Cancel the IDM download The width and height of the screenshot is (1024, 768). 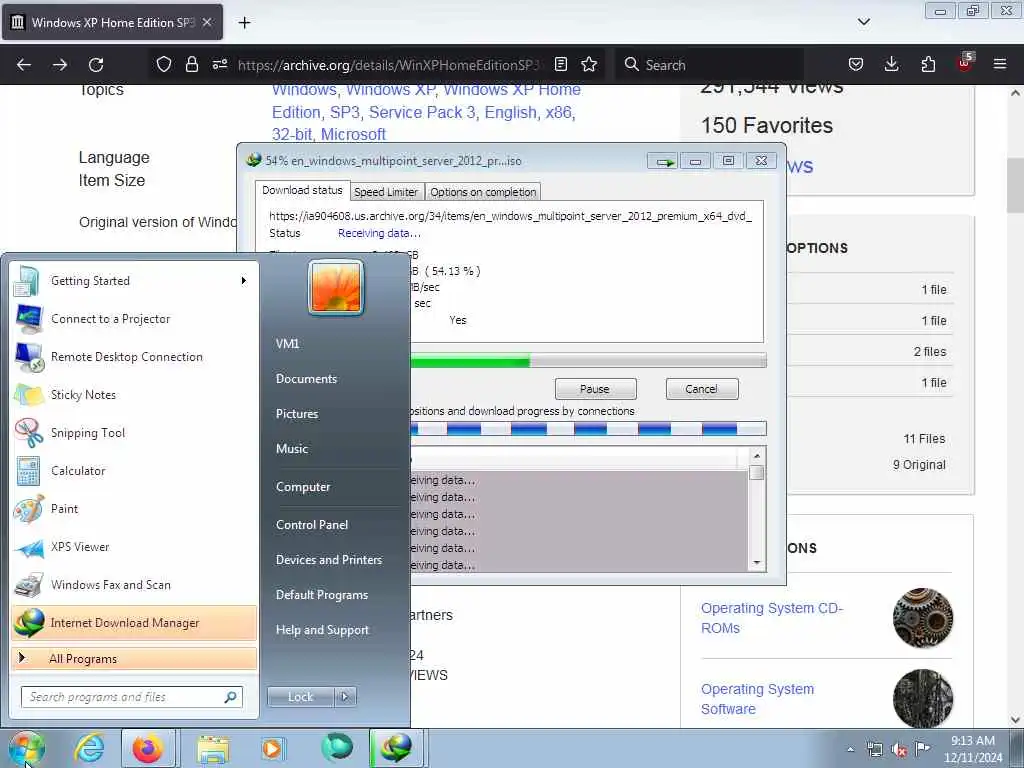[702, 389]
